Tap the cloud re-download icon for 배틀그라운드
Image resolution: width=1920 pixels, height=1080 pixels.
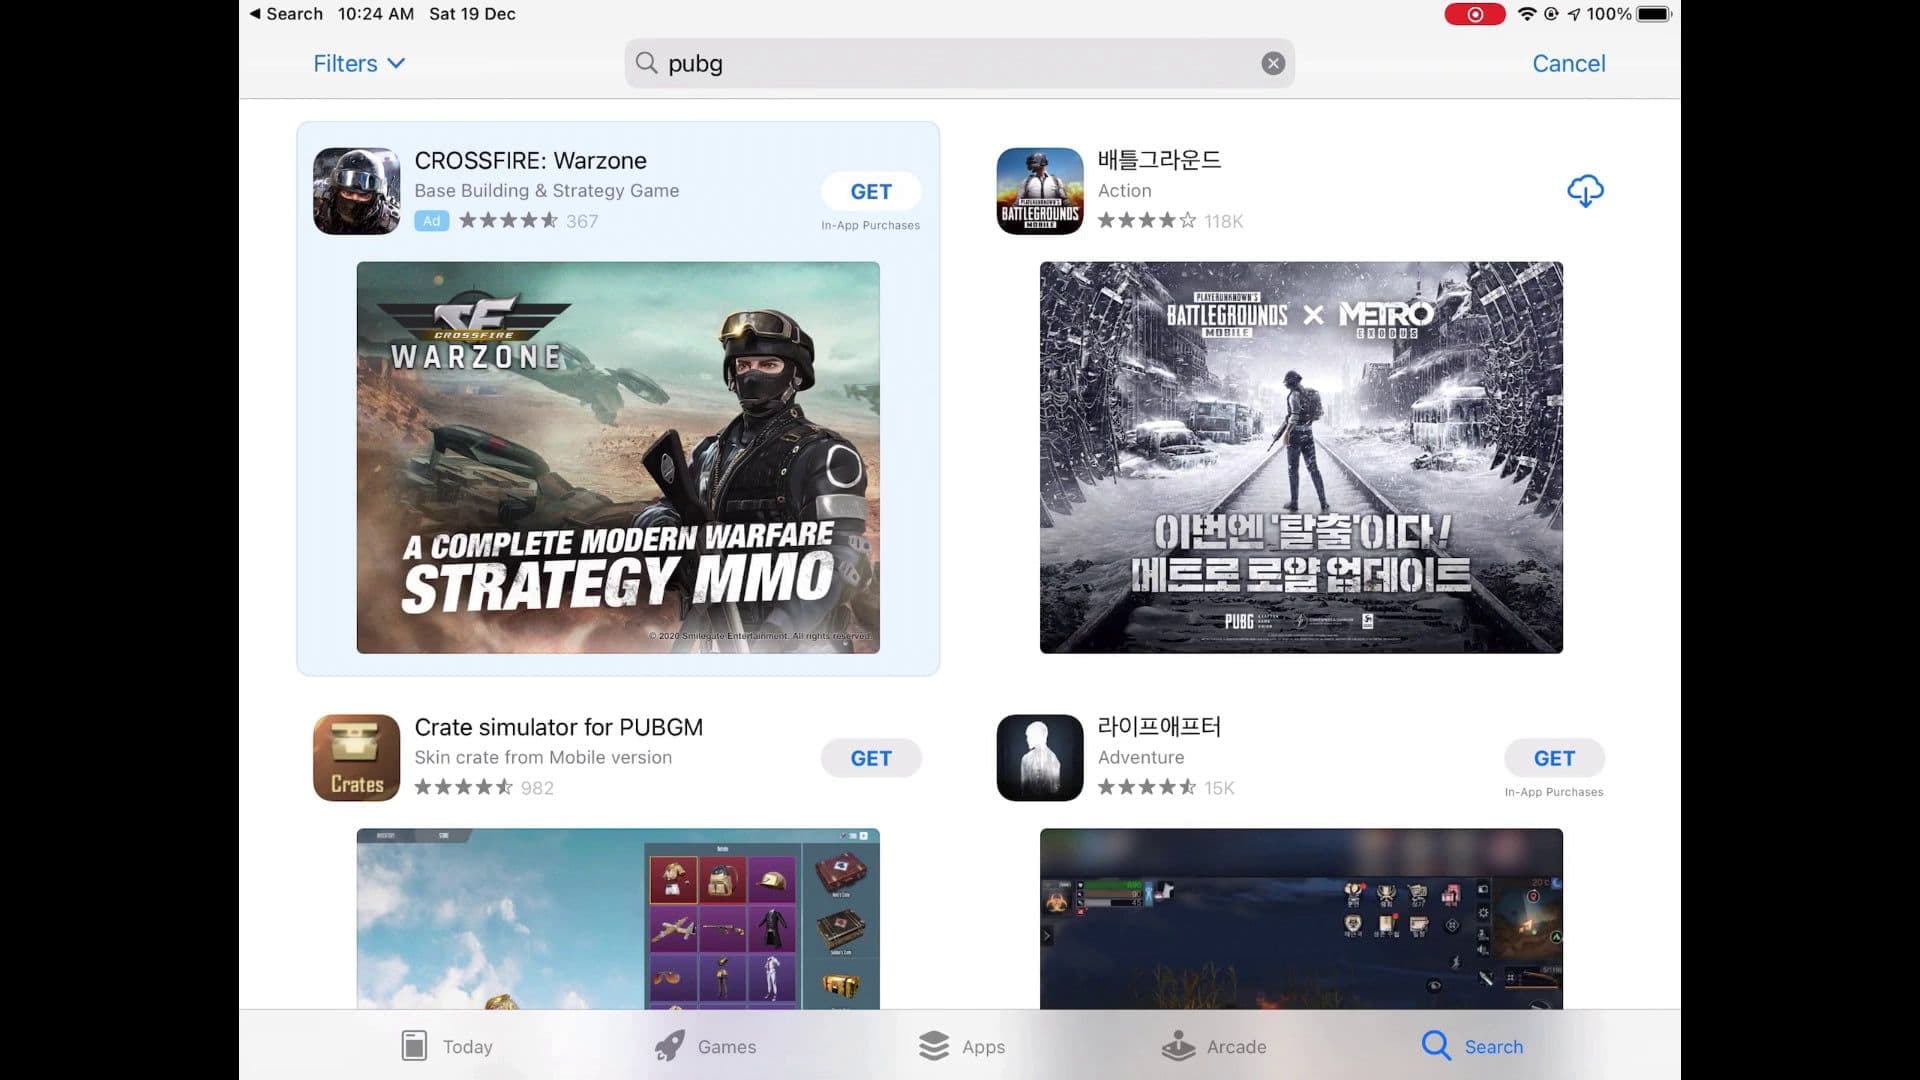coord(1588,190)
